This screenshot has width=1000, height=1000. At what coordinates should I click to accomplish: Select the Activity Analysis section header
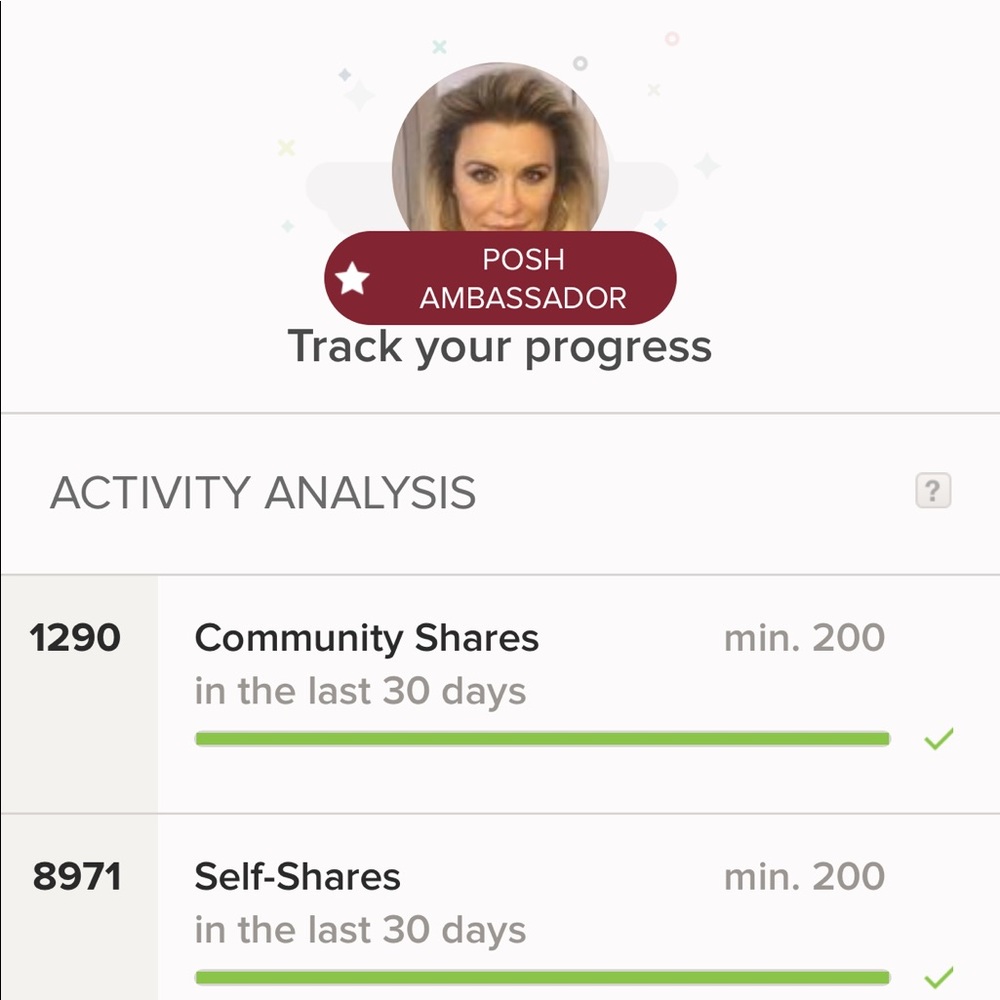263,493
